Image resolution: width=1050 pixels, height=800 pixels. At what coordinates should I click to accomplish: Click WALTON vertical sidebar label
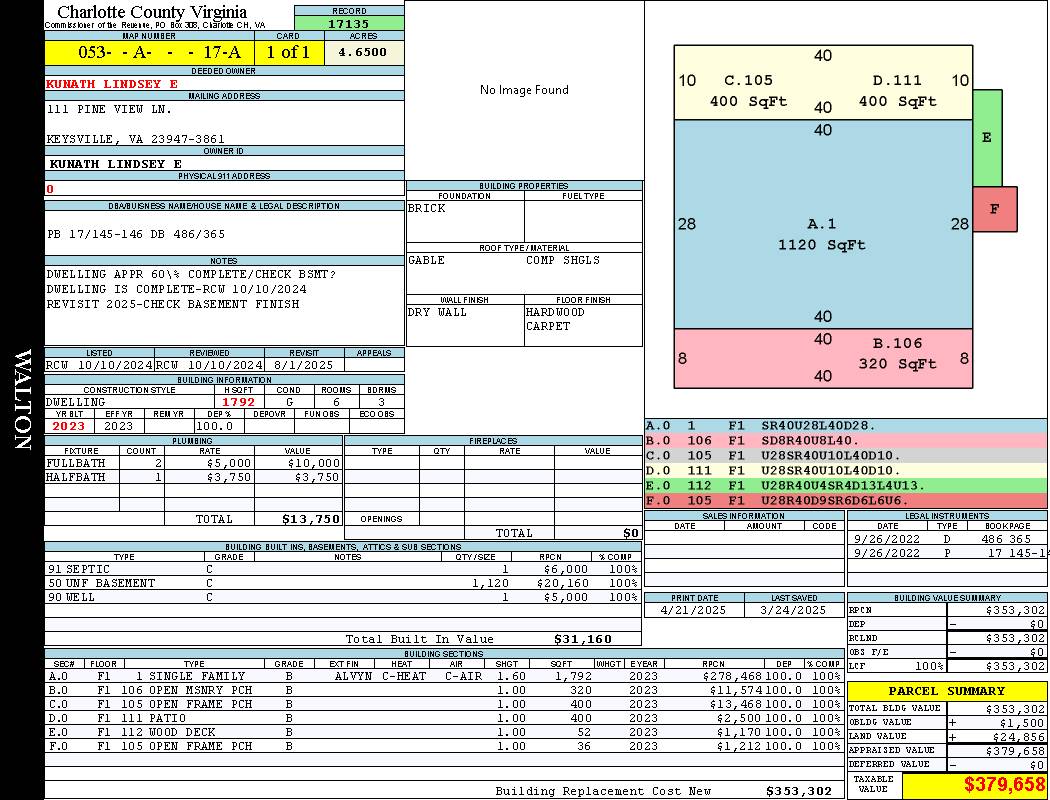(22, 399)
